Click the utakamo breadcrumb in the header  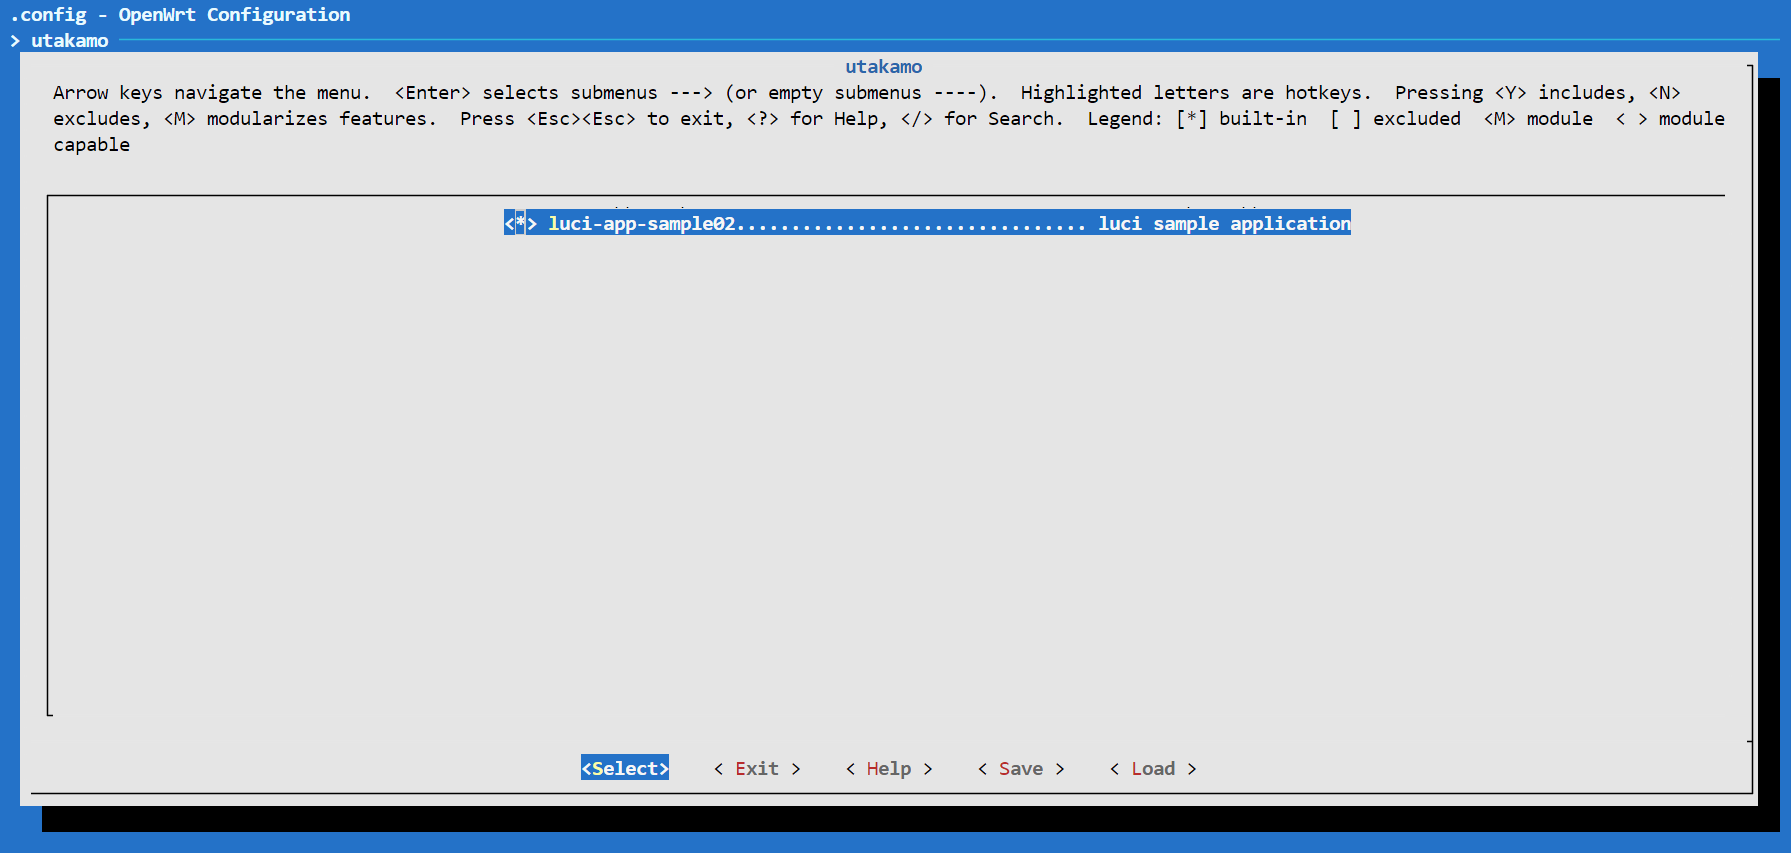69,40
